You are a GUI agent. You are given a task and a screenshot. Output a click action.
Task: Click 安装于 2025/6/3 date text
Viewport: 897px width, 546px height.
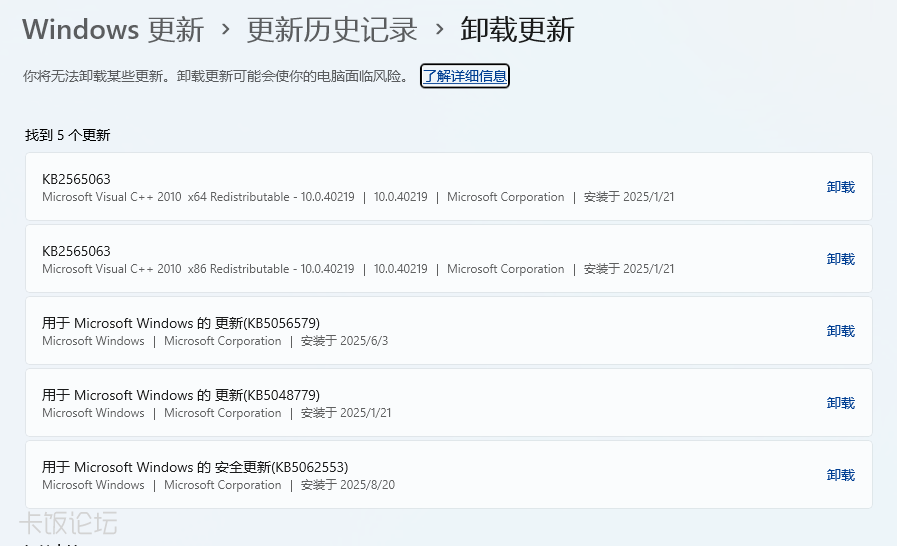(344, 341)
